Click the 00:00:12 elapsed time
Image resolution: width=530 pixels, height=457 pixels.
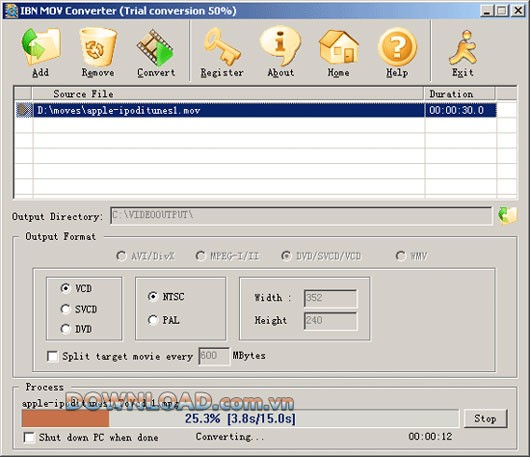[430, 436]
